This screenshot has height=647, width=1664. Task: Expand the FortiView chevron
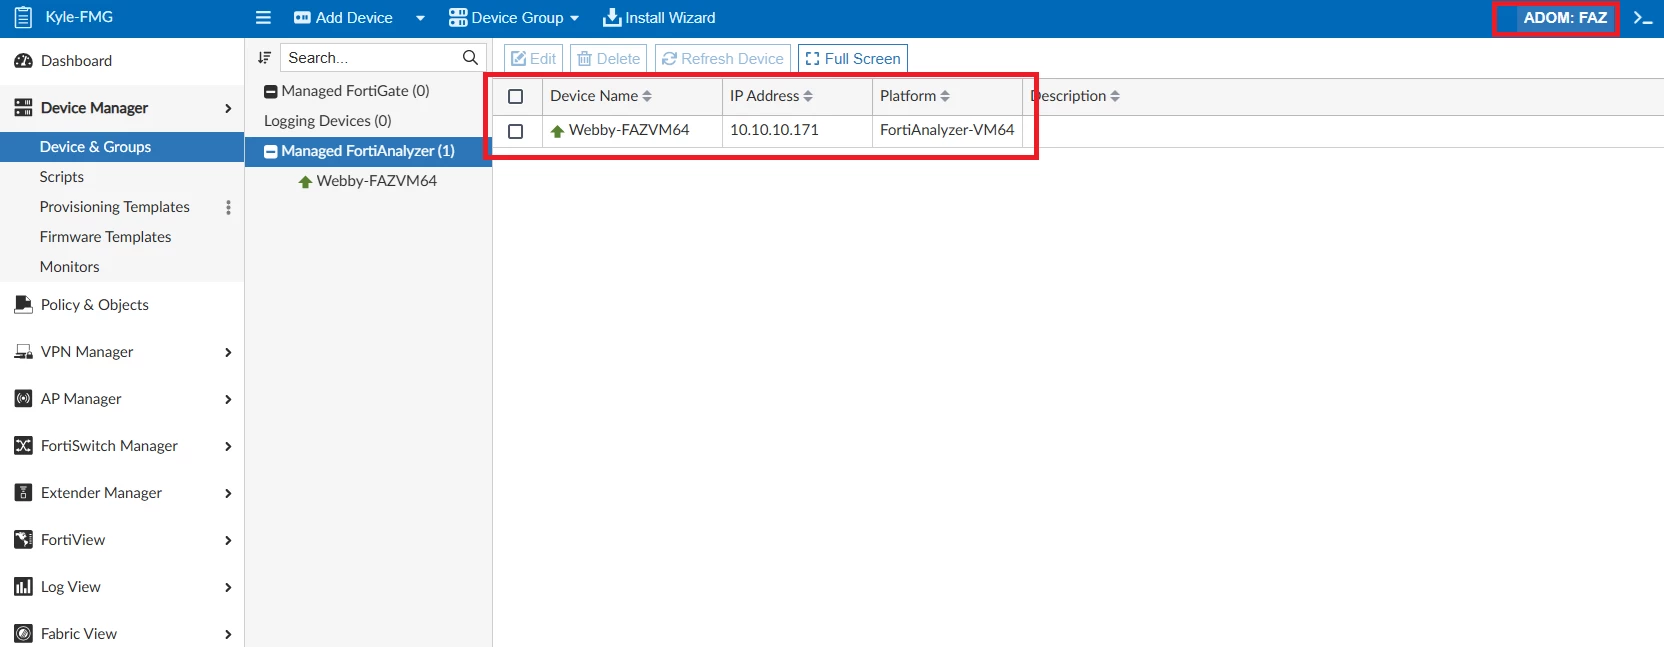(x=228, y=540)
